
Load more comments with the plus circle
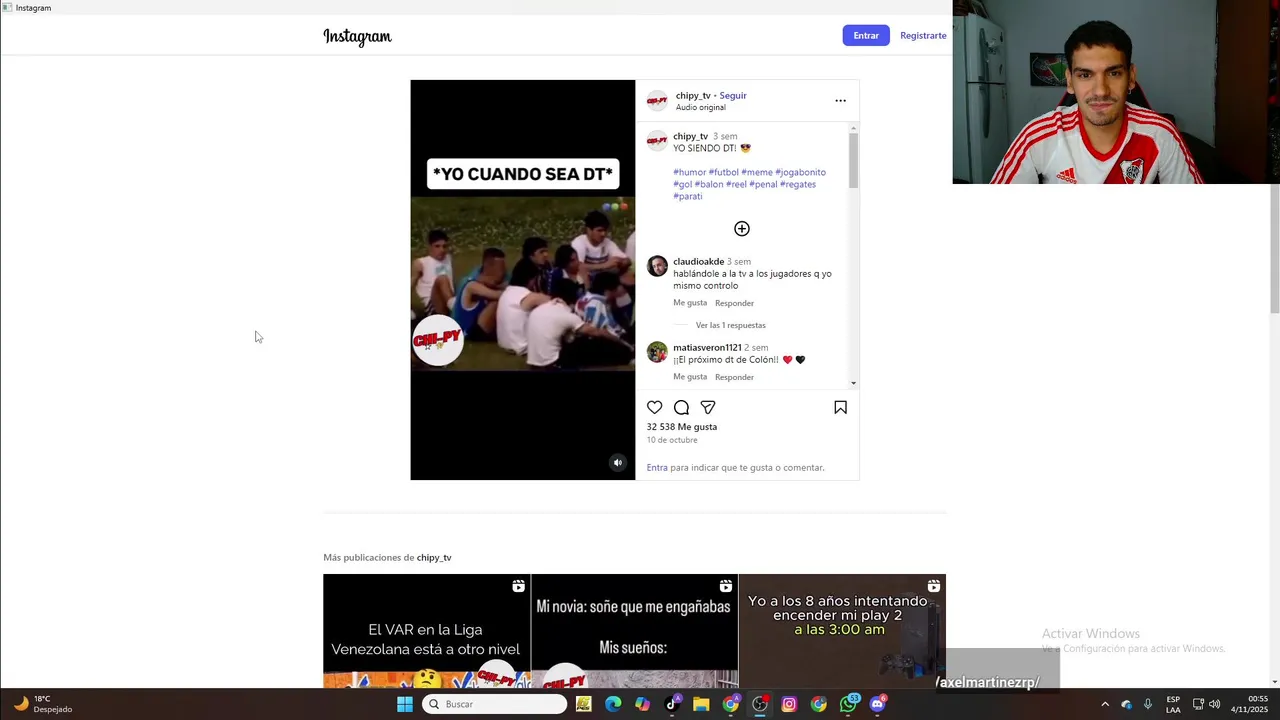coord(742,229)
